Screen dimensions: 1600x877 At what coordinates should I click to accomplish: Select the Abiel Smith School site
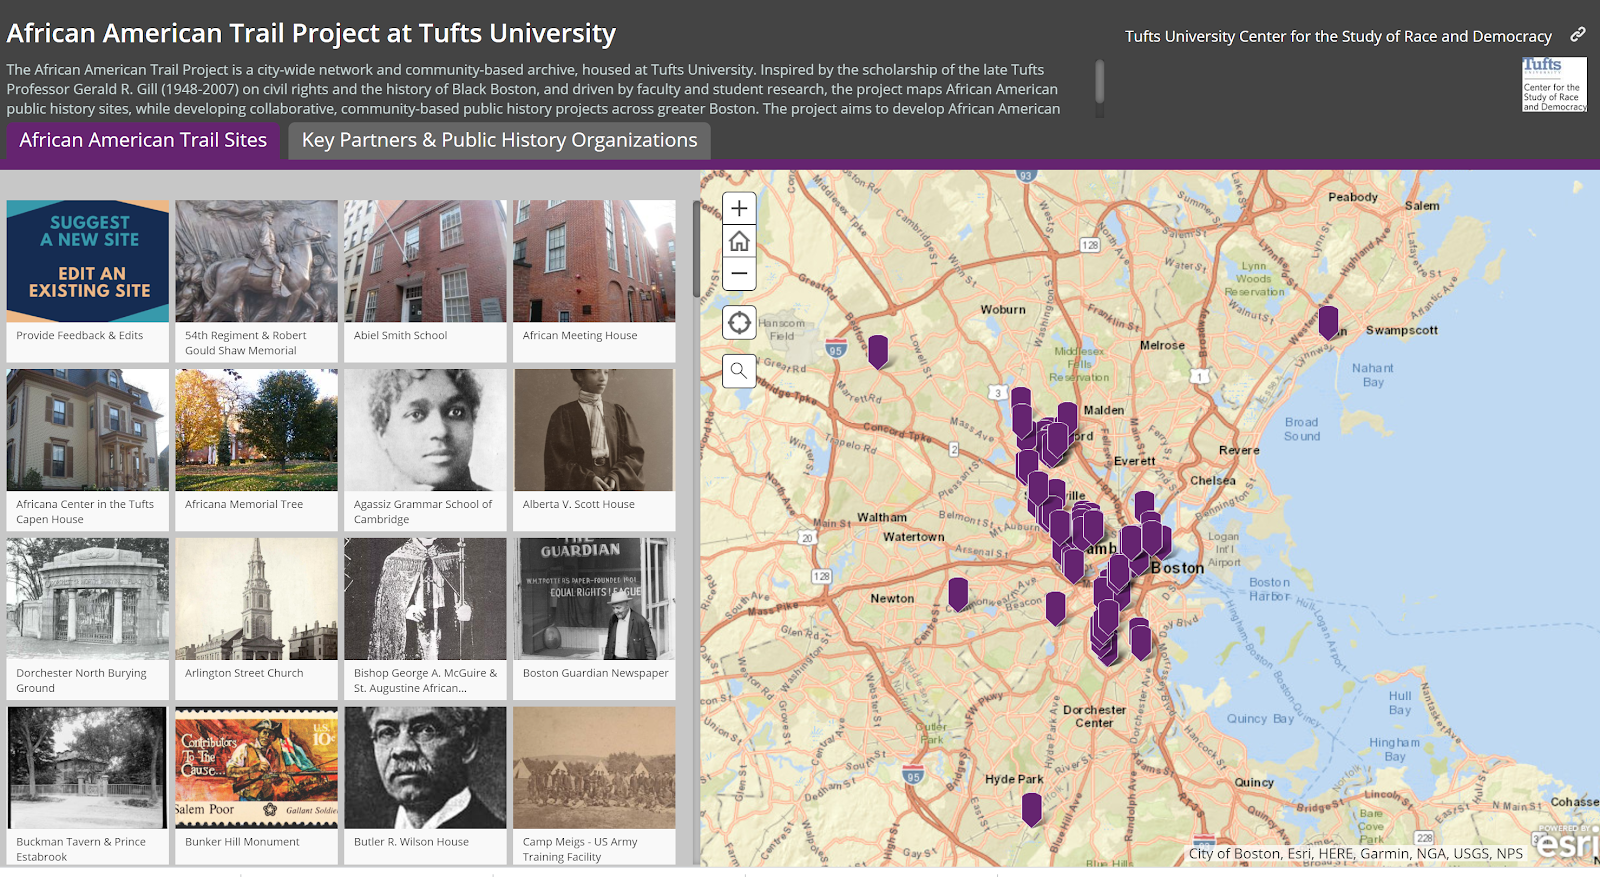[x=426, y=281]
